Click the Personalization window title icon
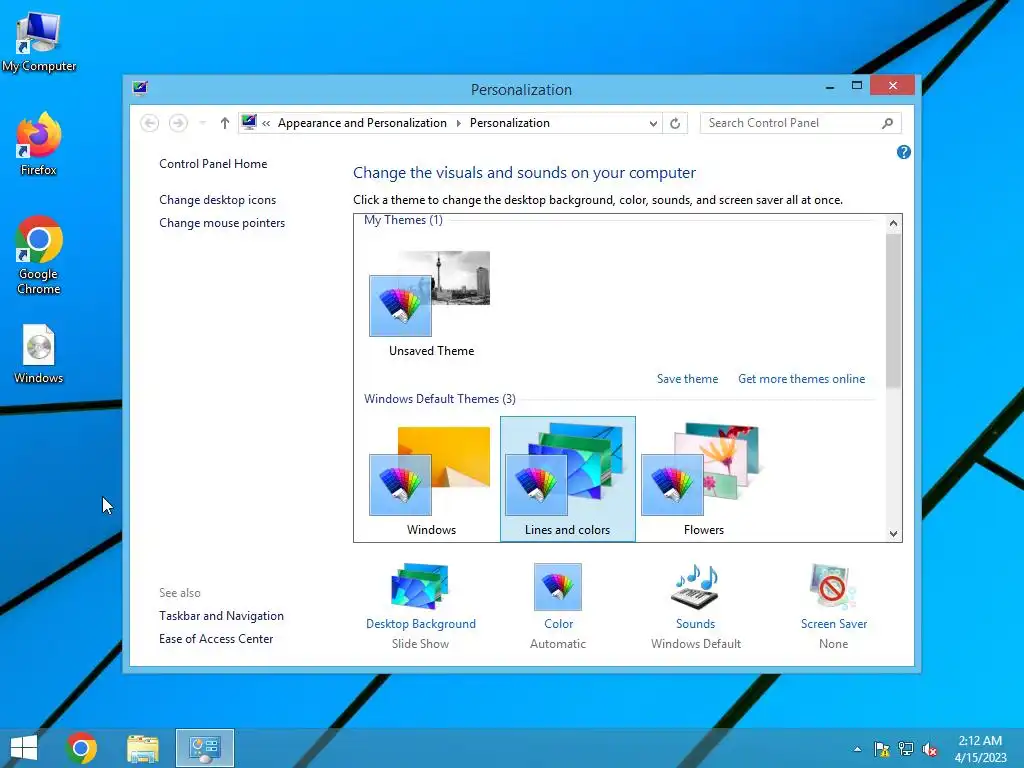The height and width of the screenshot is (768, 1024). click(x=140, y=88)
